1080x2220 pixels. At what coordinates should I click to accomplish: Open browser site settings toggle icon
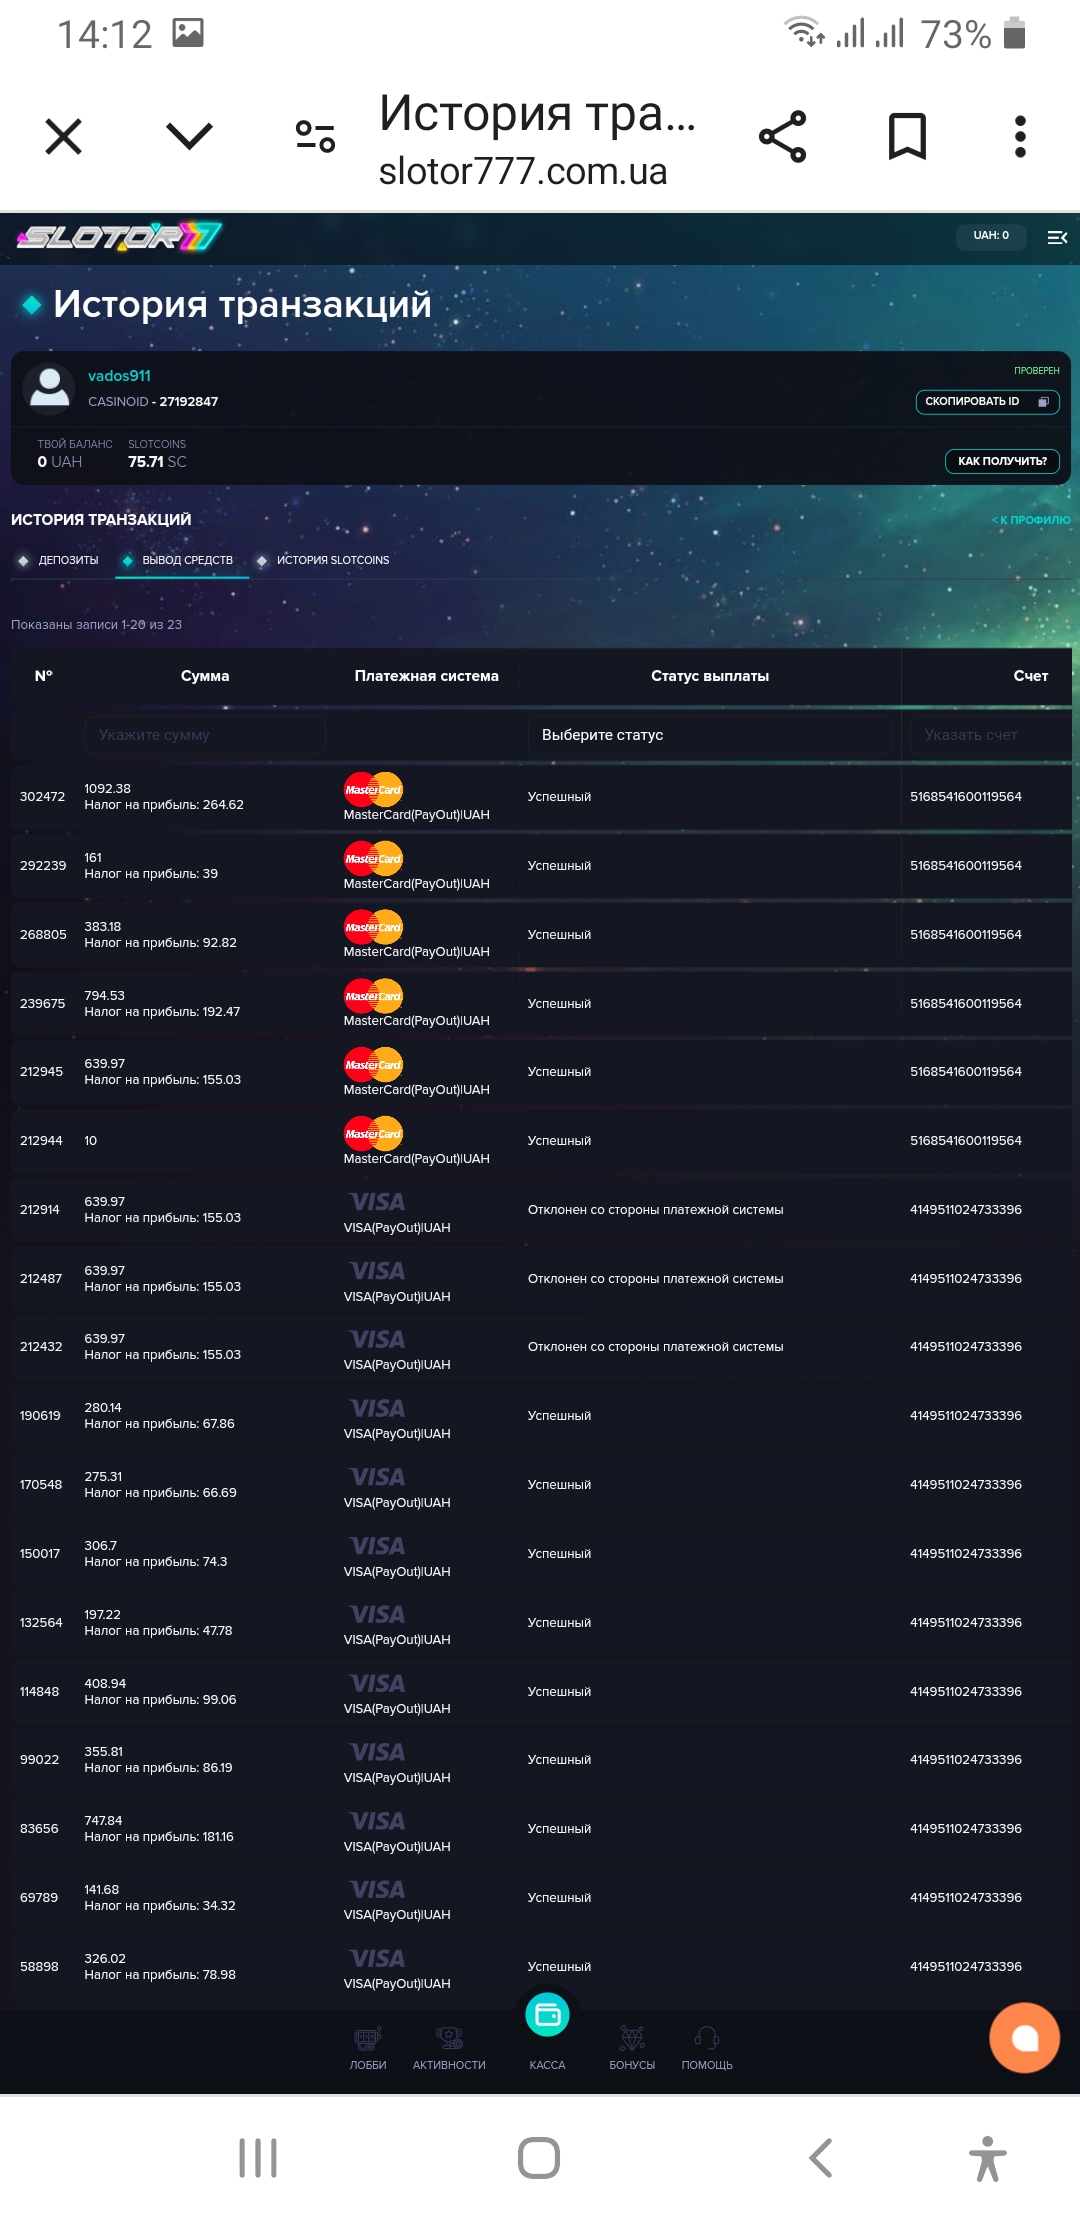(x=315, y=136)
